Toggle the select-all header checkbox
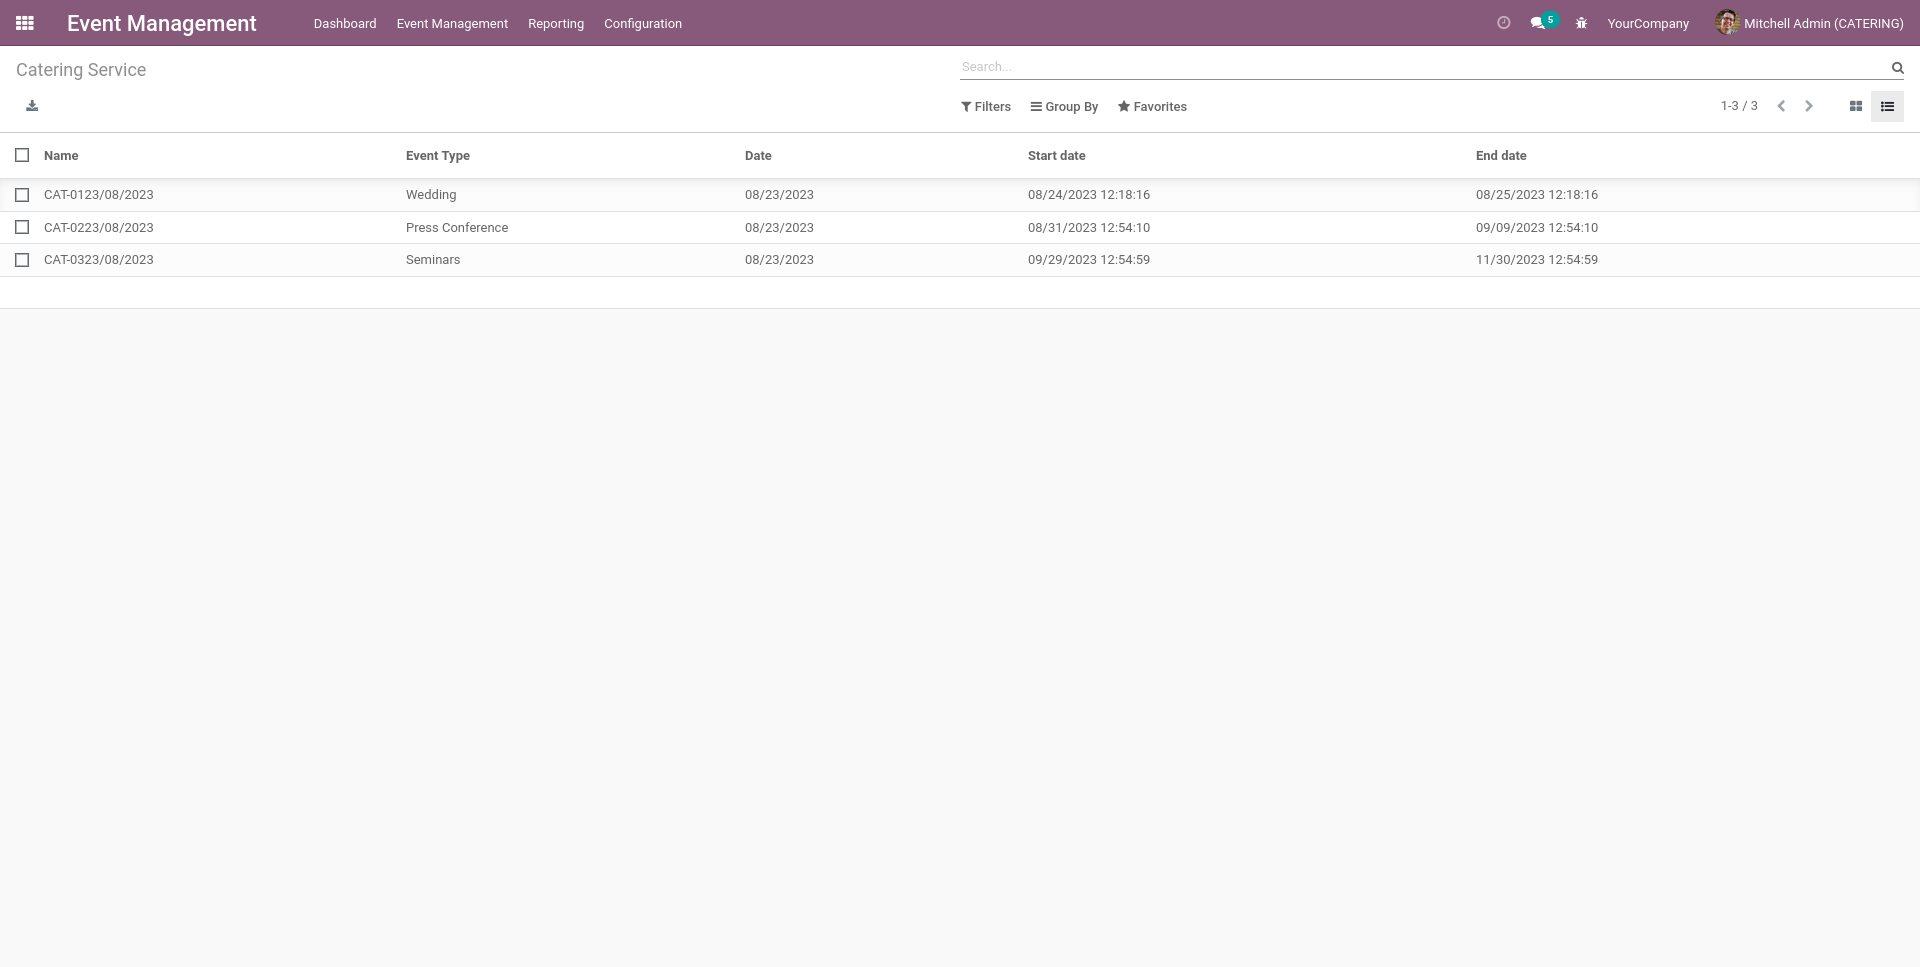Screen dimensions: 1920x967 [x=22, y=155]
